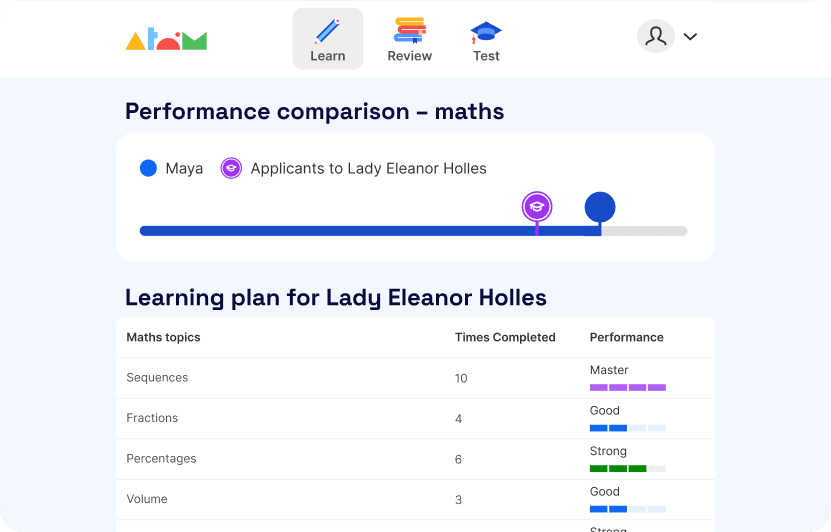Click 'Performance comparison – maths' heading
831x532 pixels.
click(314, 112)
